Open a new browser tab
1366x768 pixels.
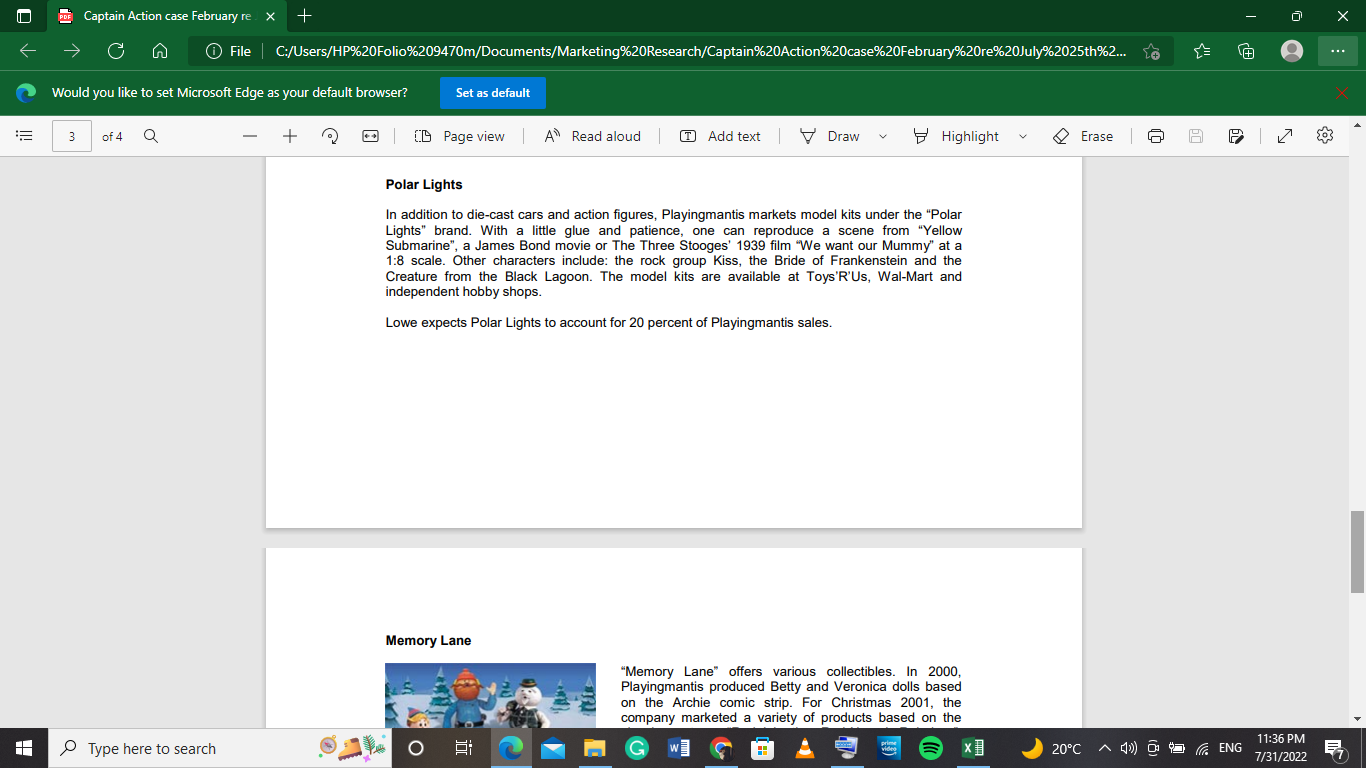tap(305, 16)
